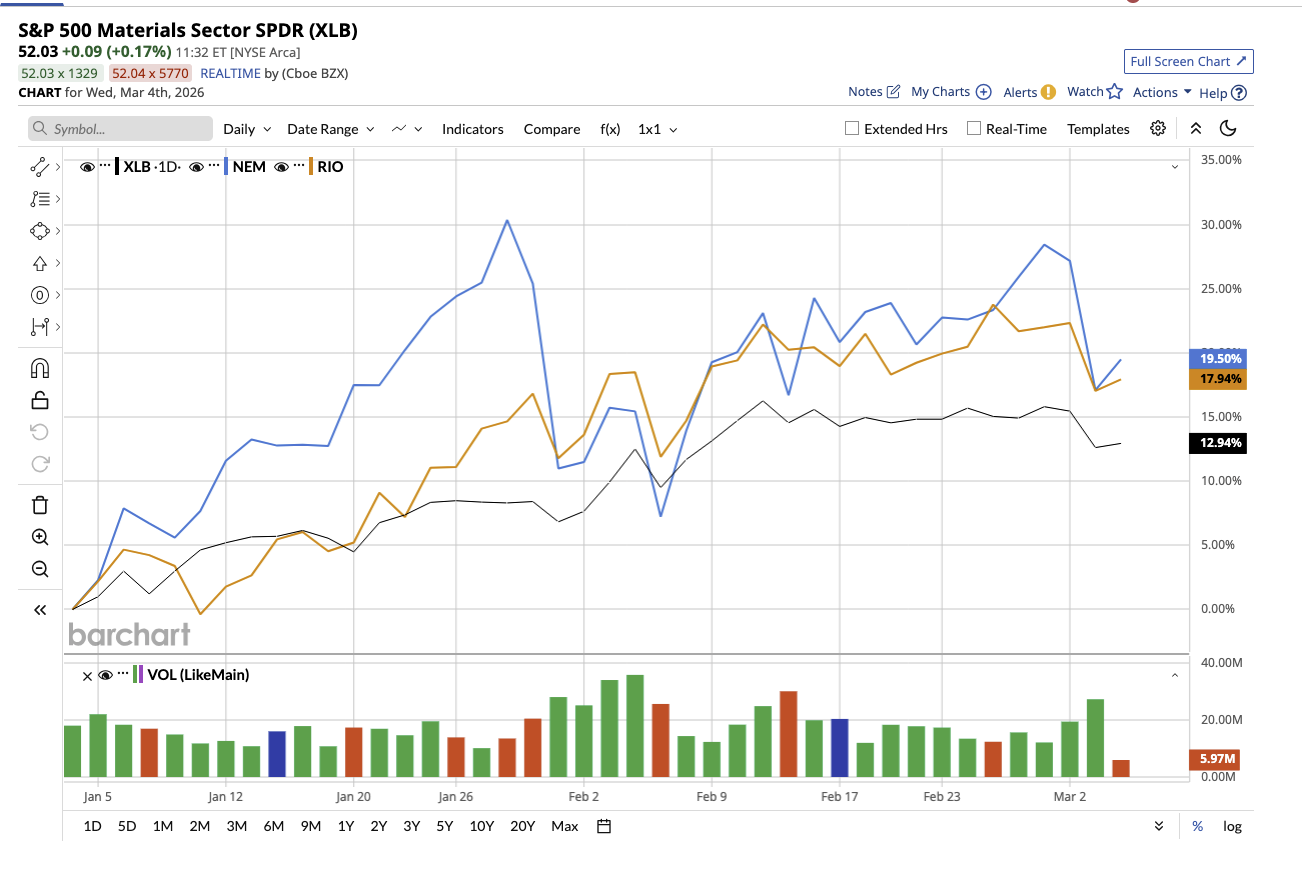Enable the Real-Time checkbox
The height and width of the screenshot is (874, 1302).
click(973, 128)
